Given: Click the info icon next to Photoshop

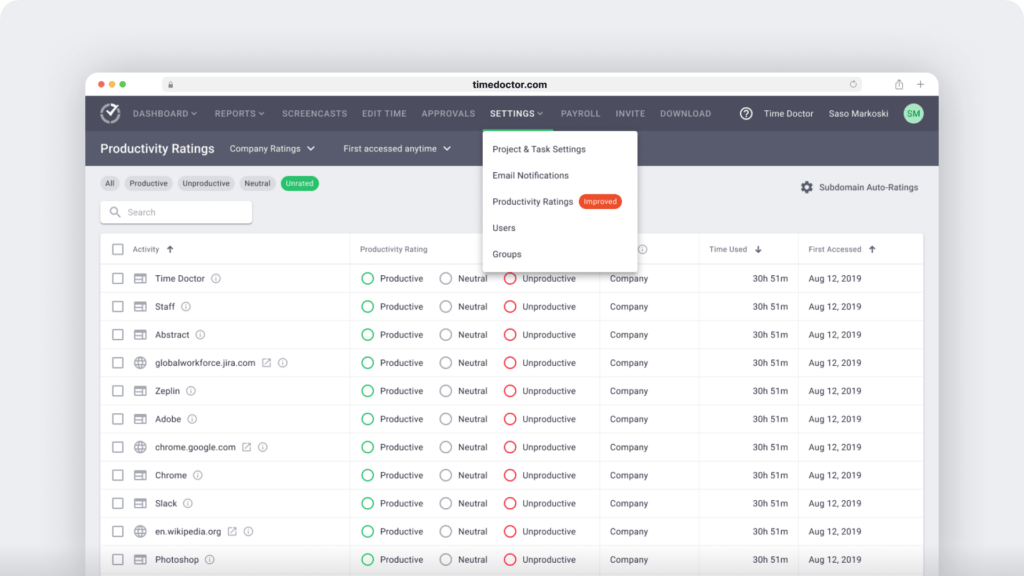Looking at the screenshot, I should [209, 559].
